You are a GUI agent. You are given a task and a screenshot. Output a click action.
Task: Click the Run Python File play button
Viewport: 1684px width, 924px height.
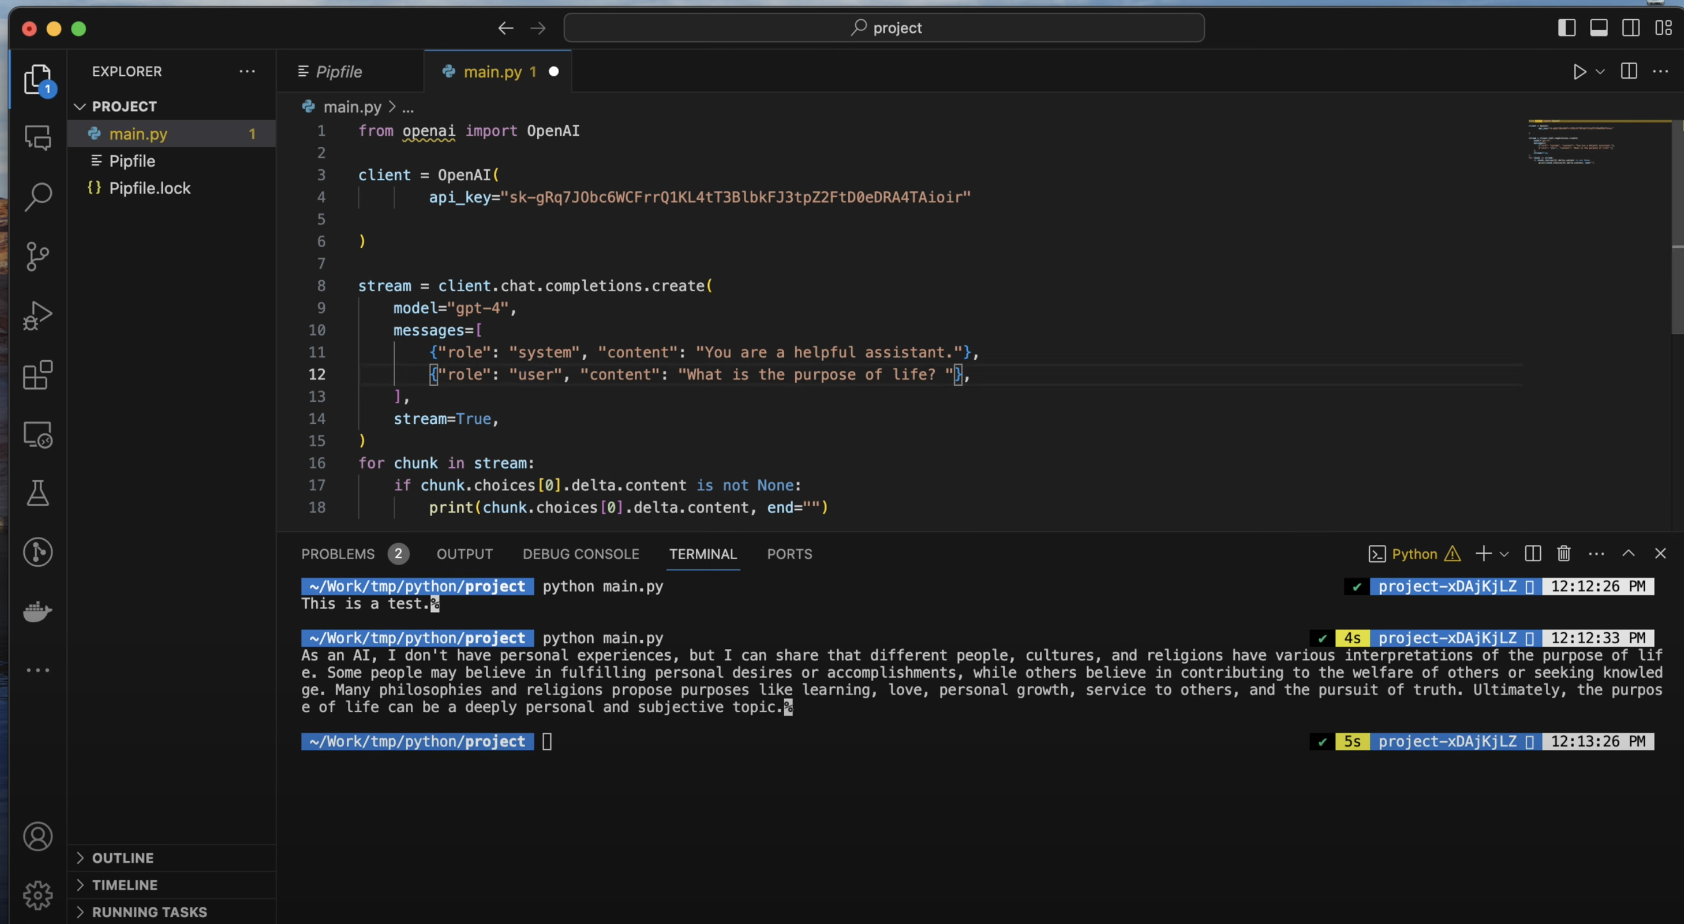(x=1579, y=72)
